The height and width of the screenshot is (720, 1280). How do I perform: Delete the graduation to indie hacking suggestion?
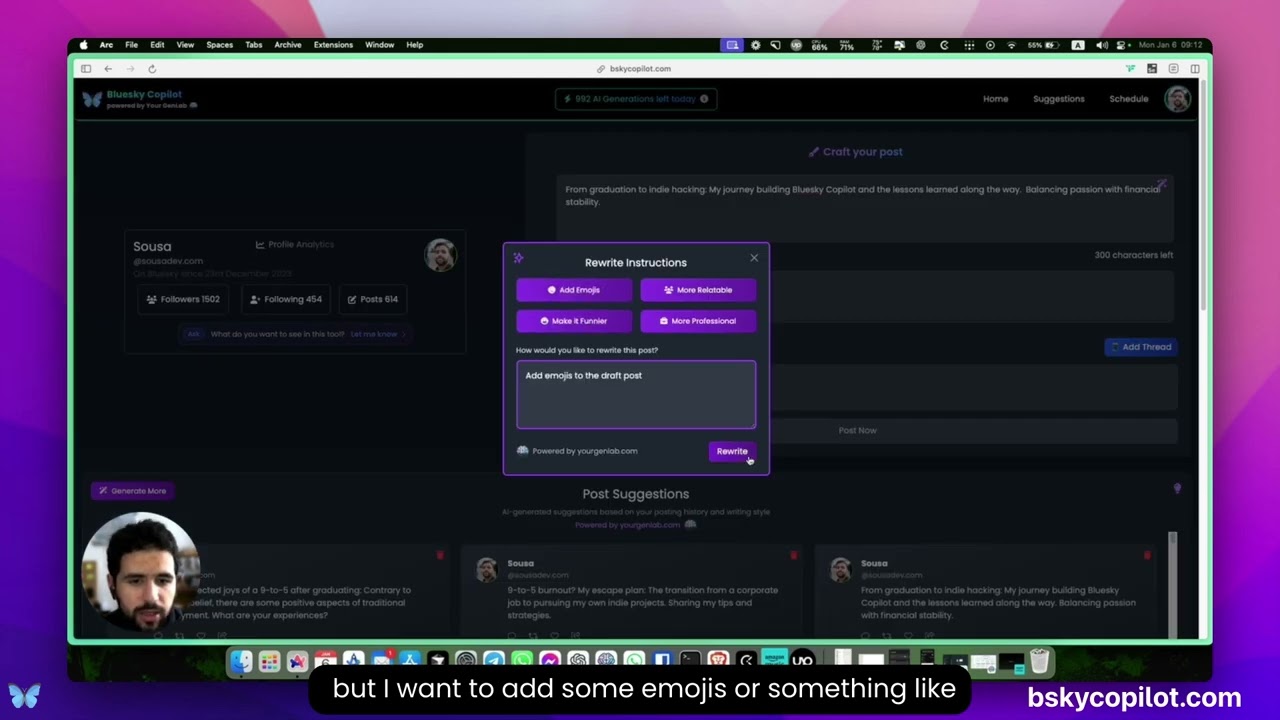point(1147,555)
